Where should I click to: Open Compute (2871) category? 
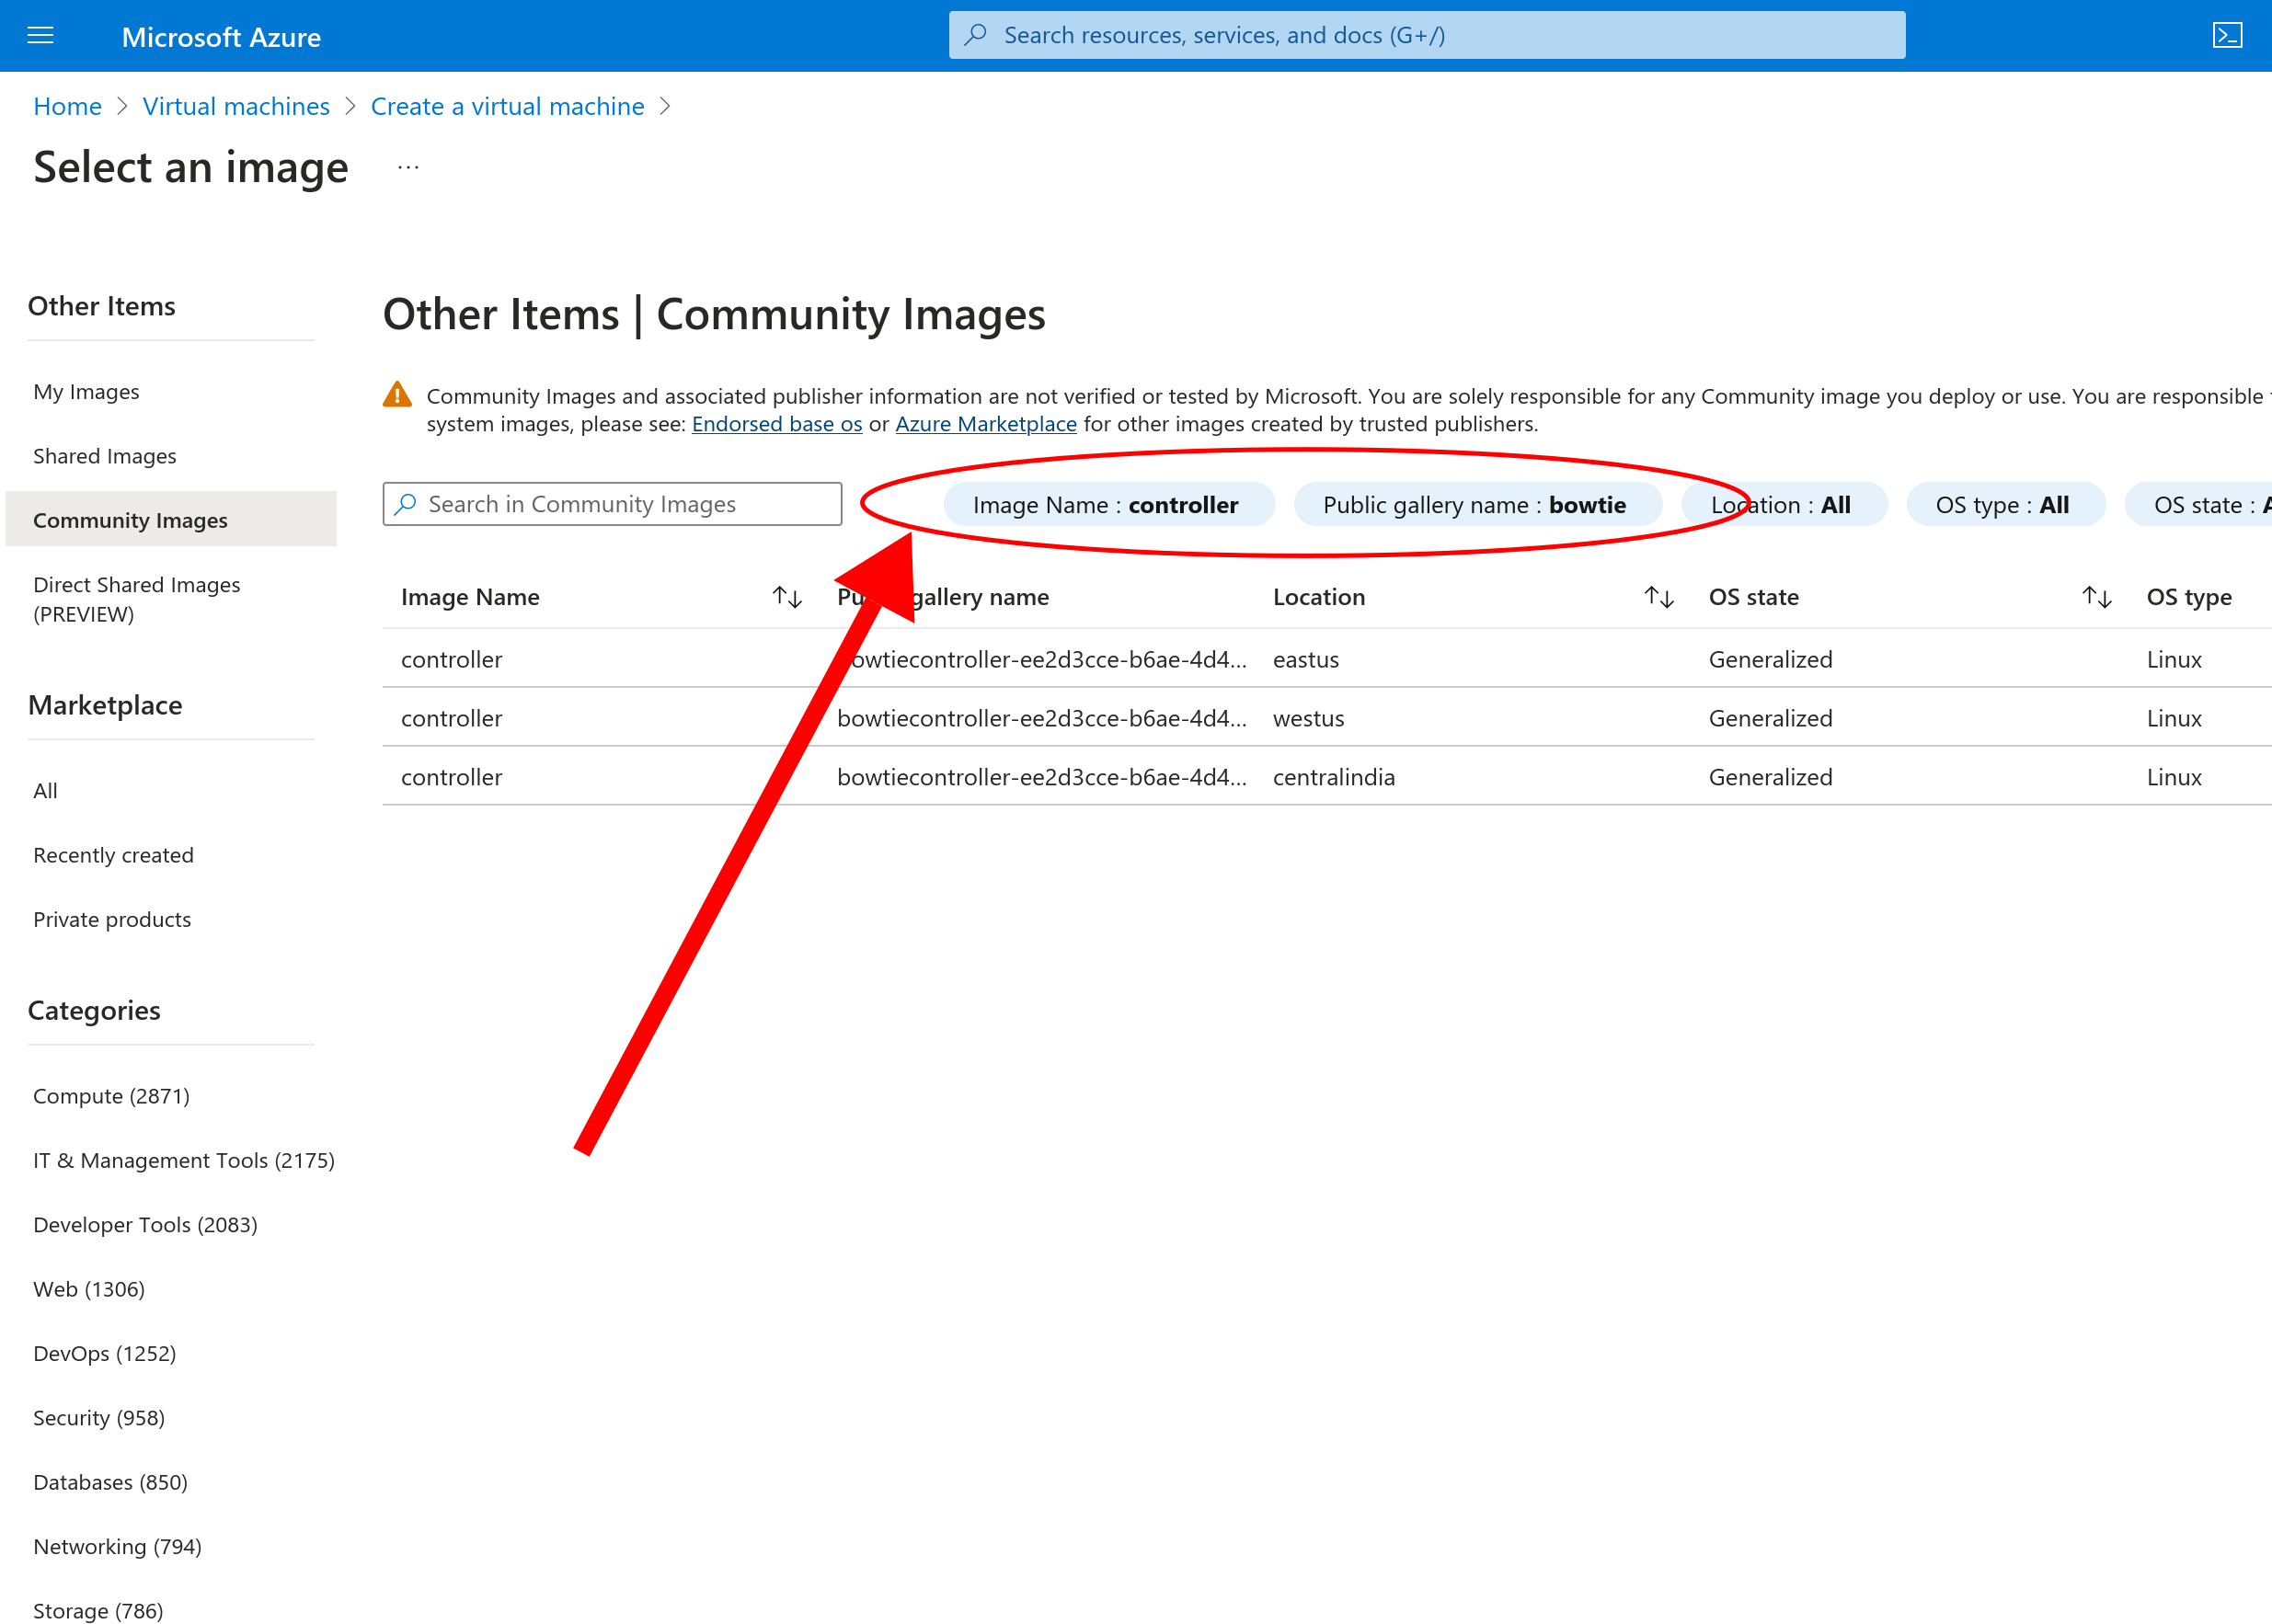[x=111, y=1096]
